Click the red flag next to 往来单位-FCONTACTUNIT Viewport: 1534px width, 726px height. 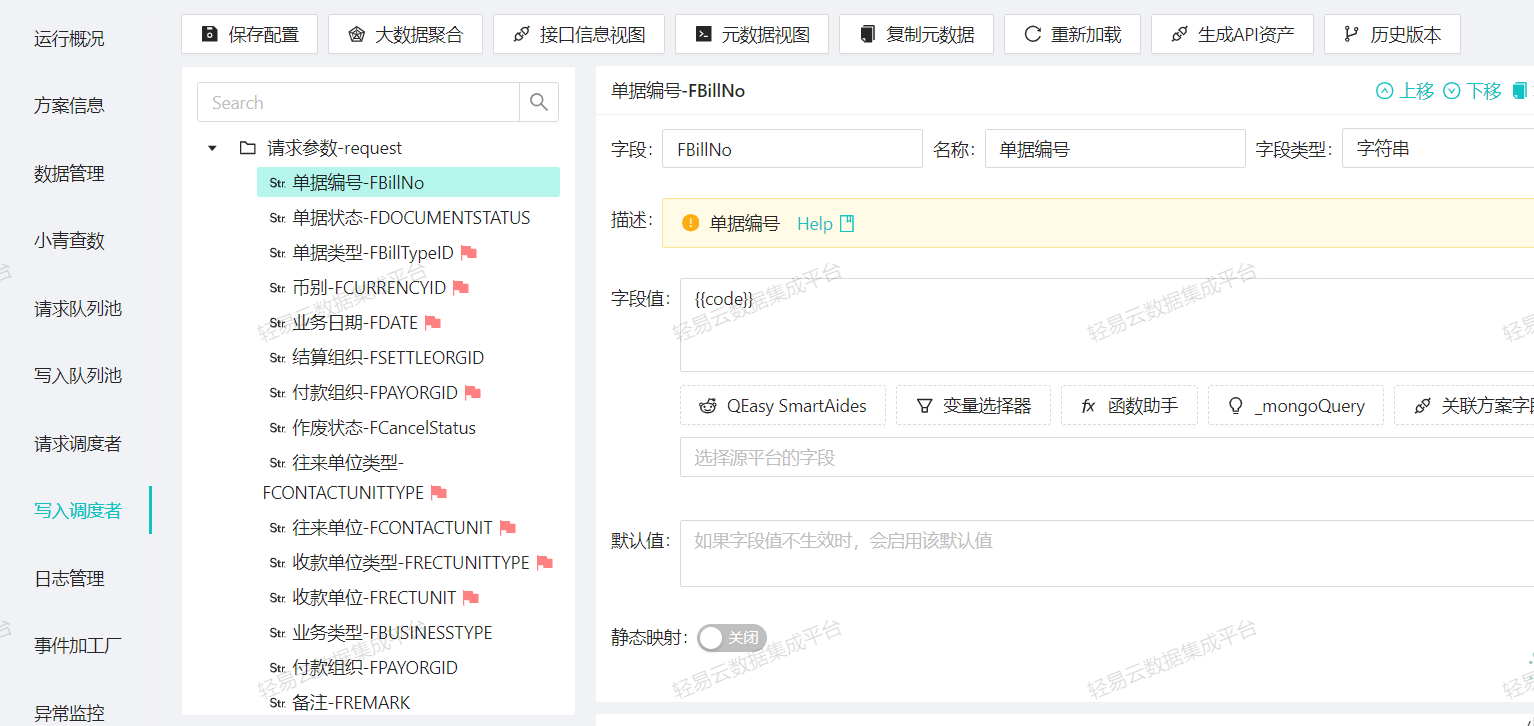(507, 528)
